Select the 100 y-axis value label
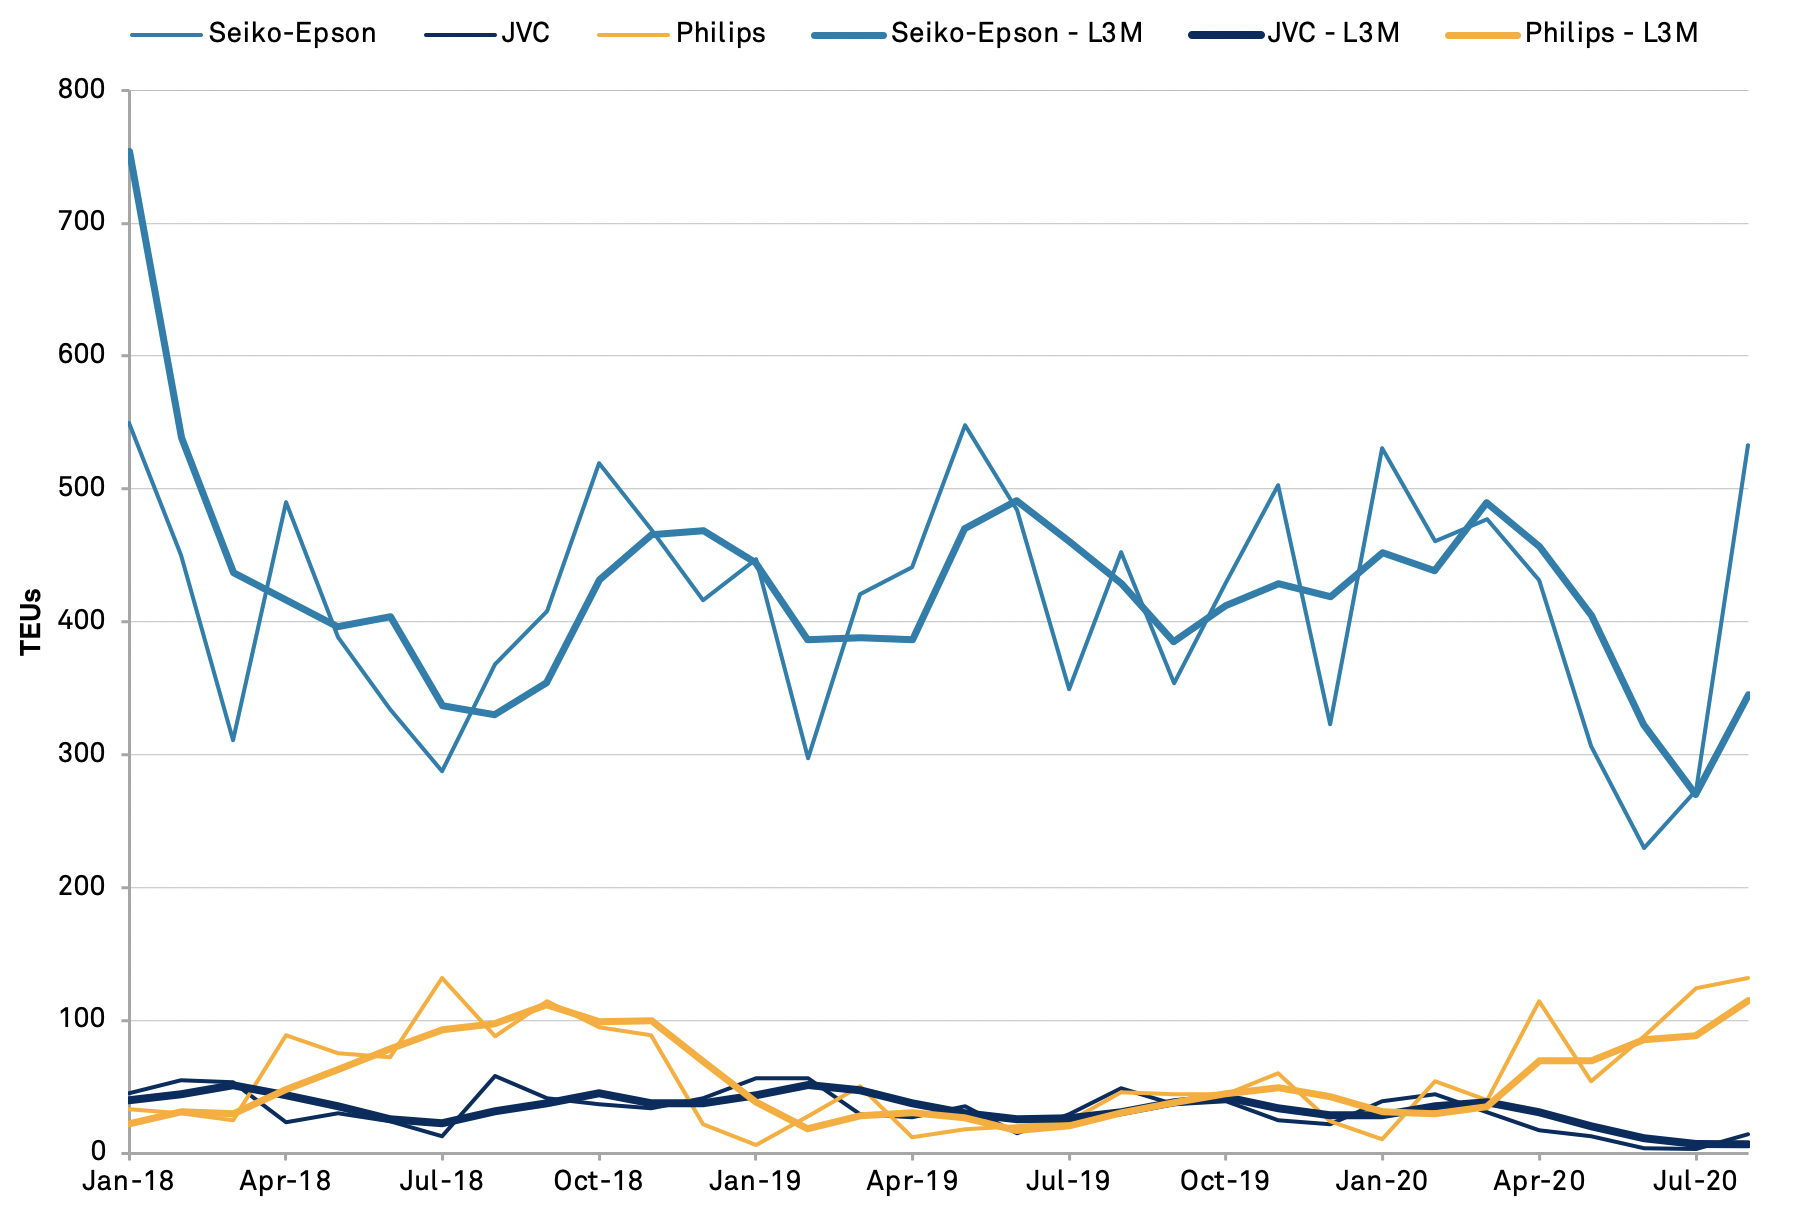Screen dimensions: 1808x1212 point(84,1020)
